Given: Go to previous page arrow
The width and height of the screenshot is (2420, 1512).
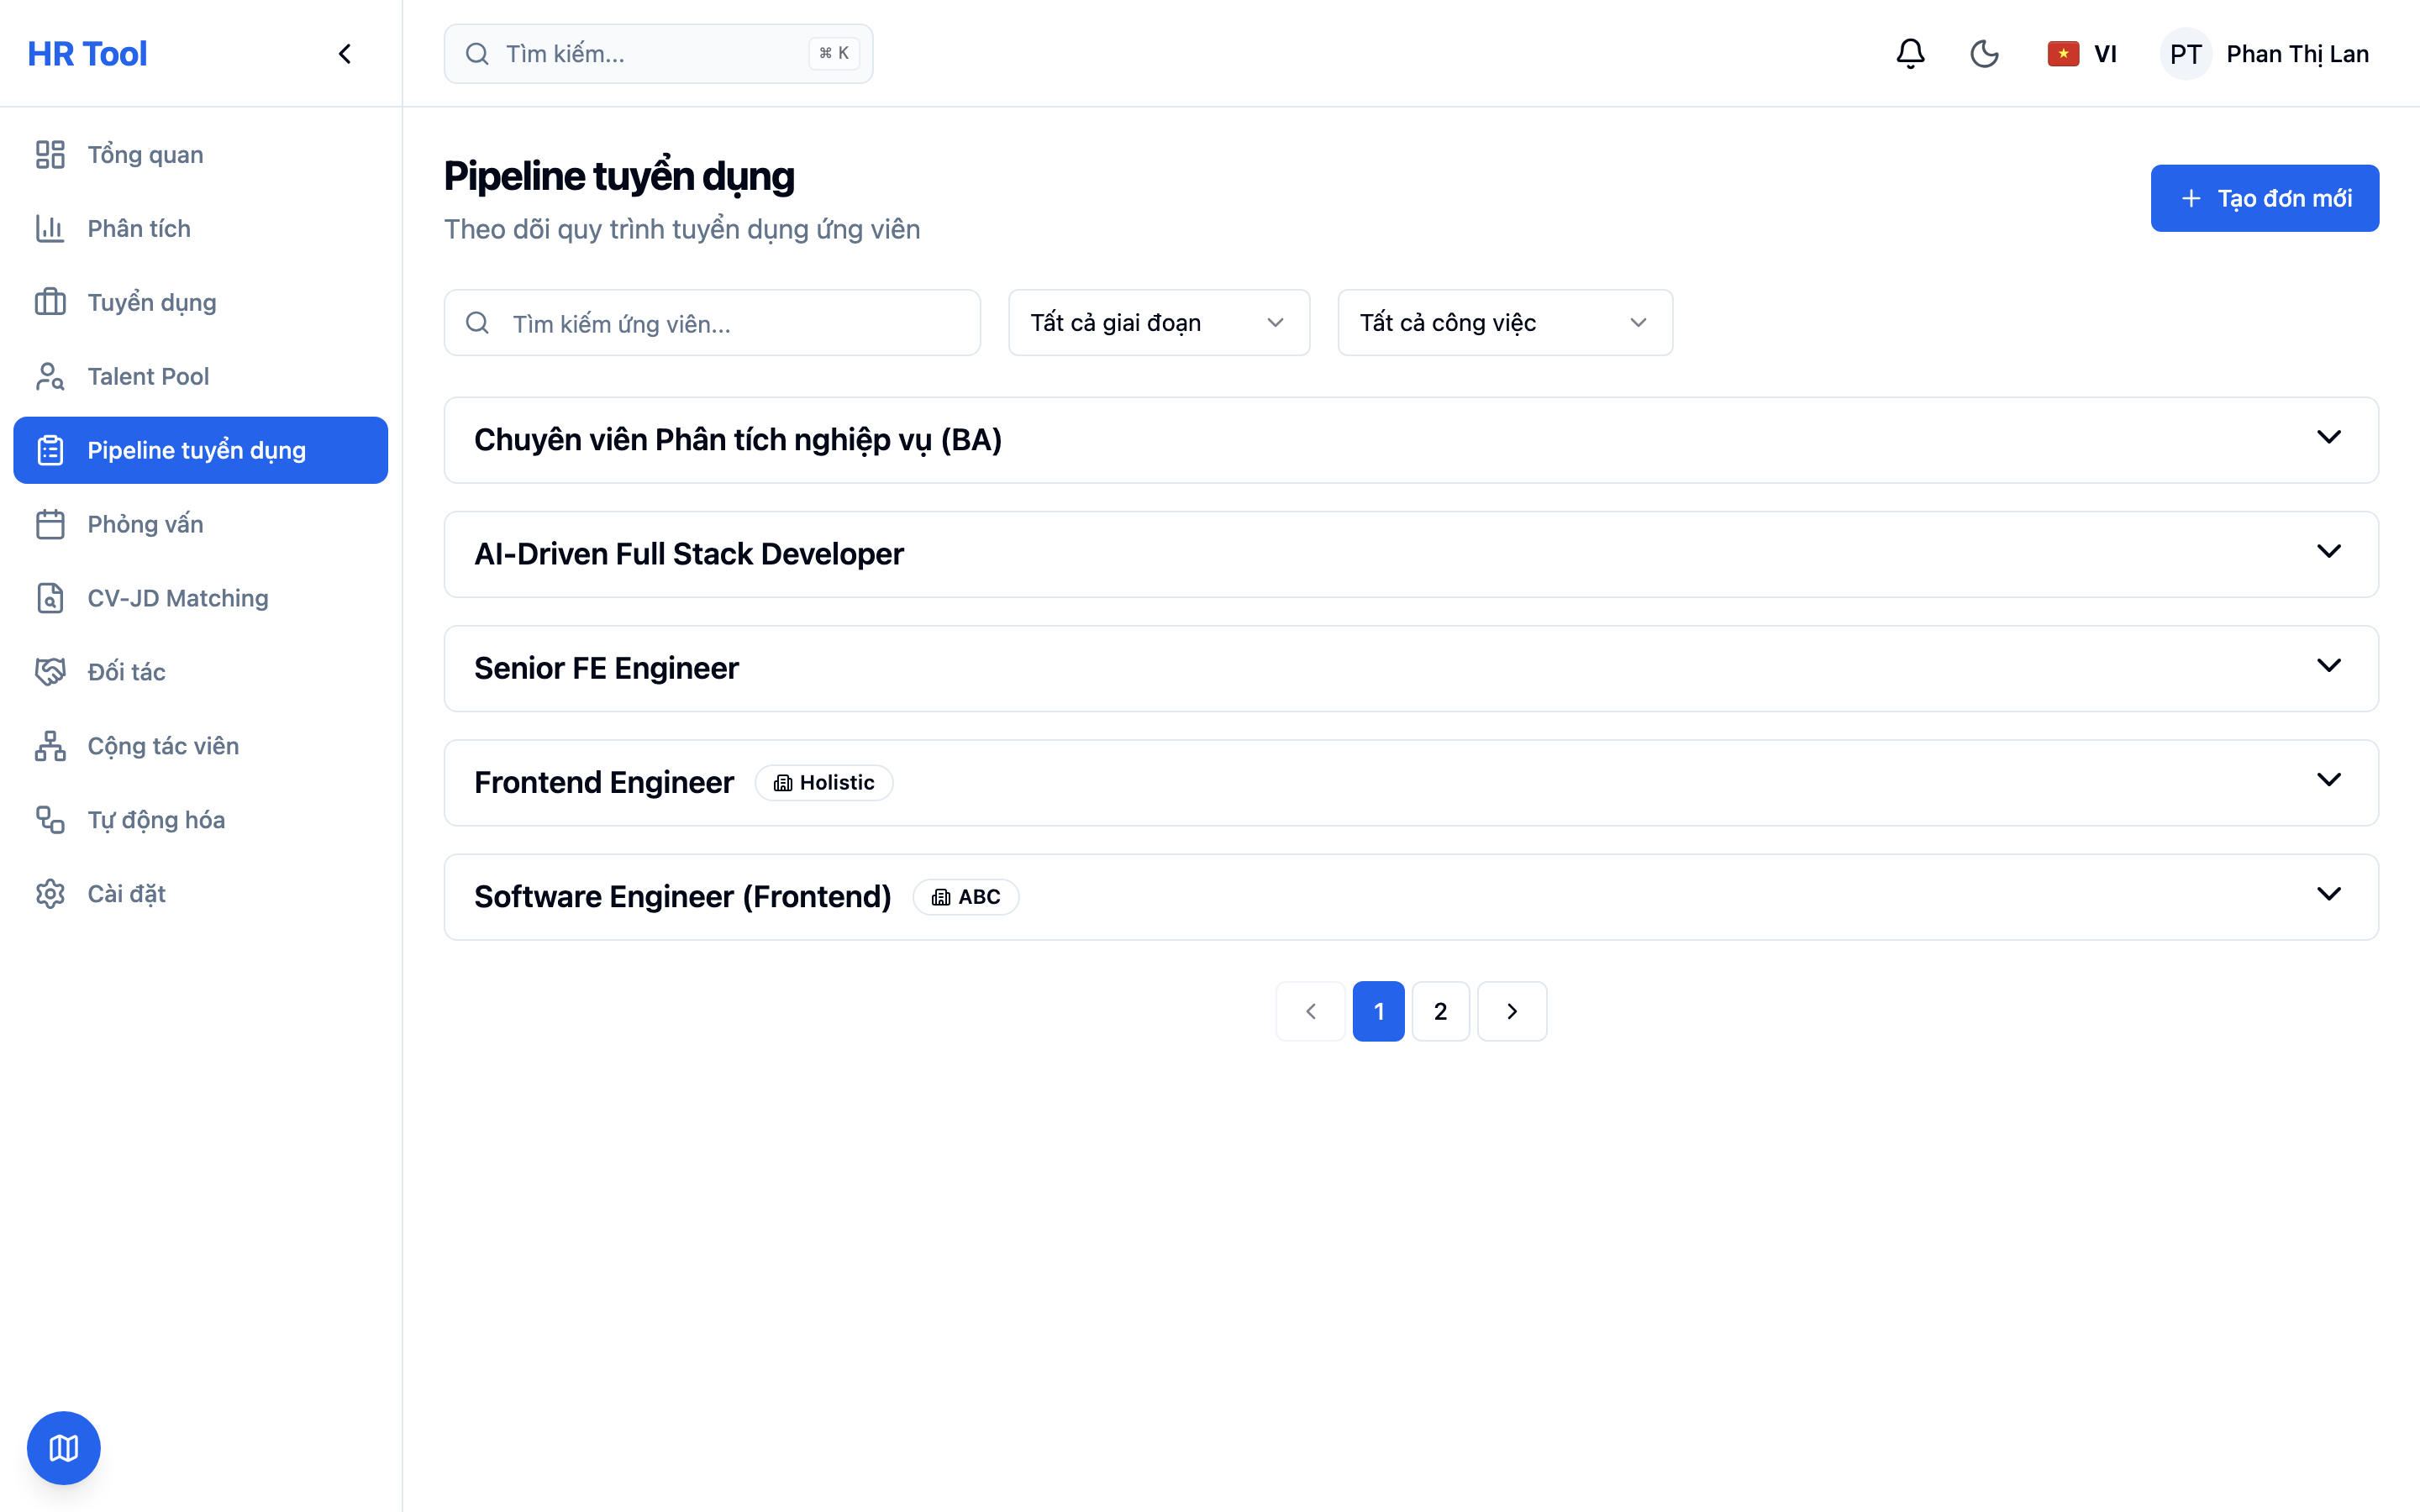Looking at the screenshot, I should [x=1310, y=1012].
